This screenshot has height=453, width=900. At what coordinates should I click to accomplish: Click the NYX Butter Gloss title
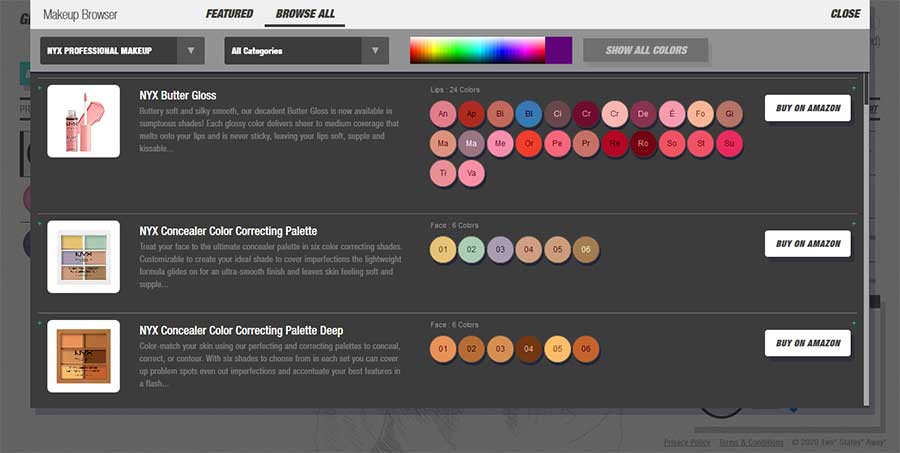[x=177, y=95]
